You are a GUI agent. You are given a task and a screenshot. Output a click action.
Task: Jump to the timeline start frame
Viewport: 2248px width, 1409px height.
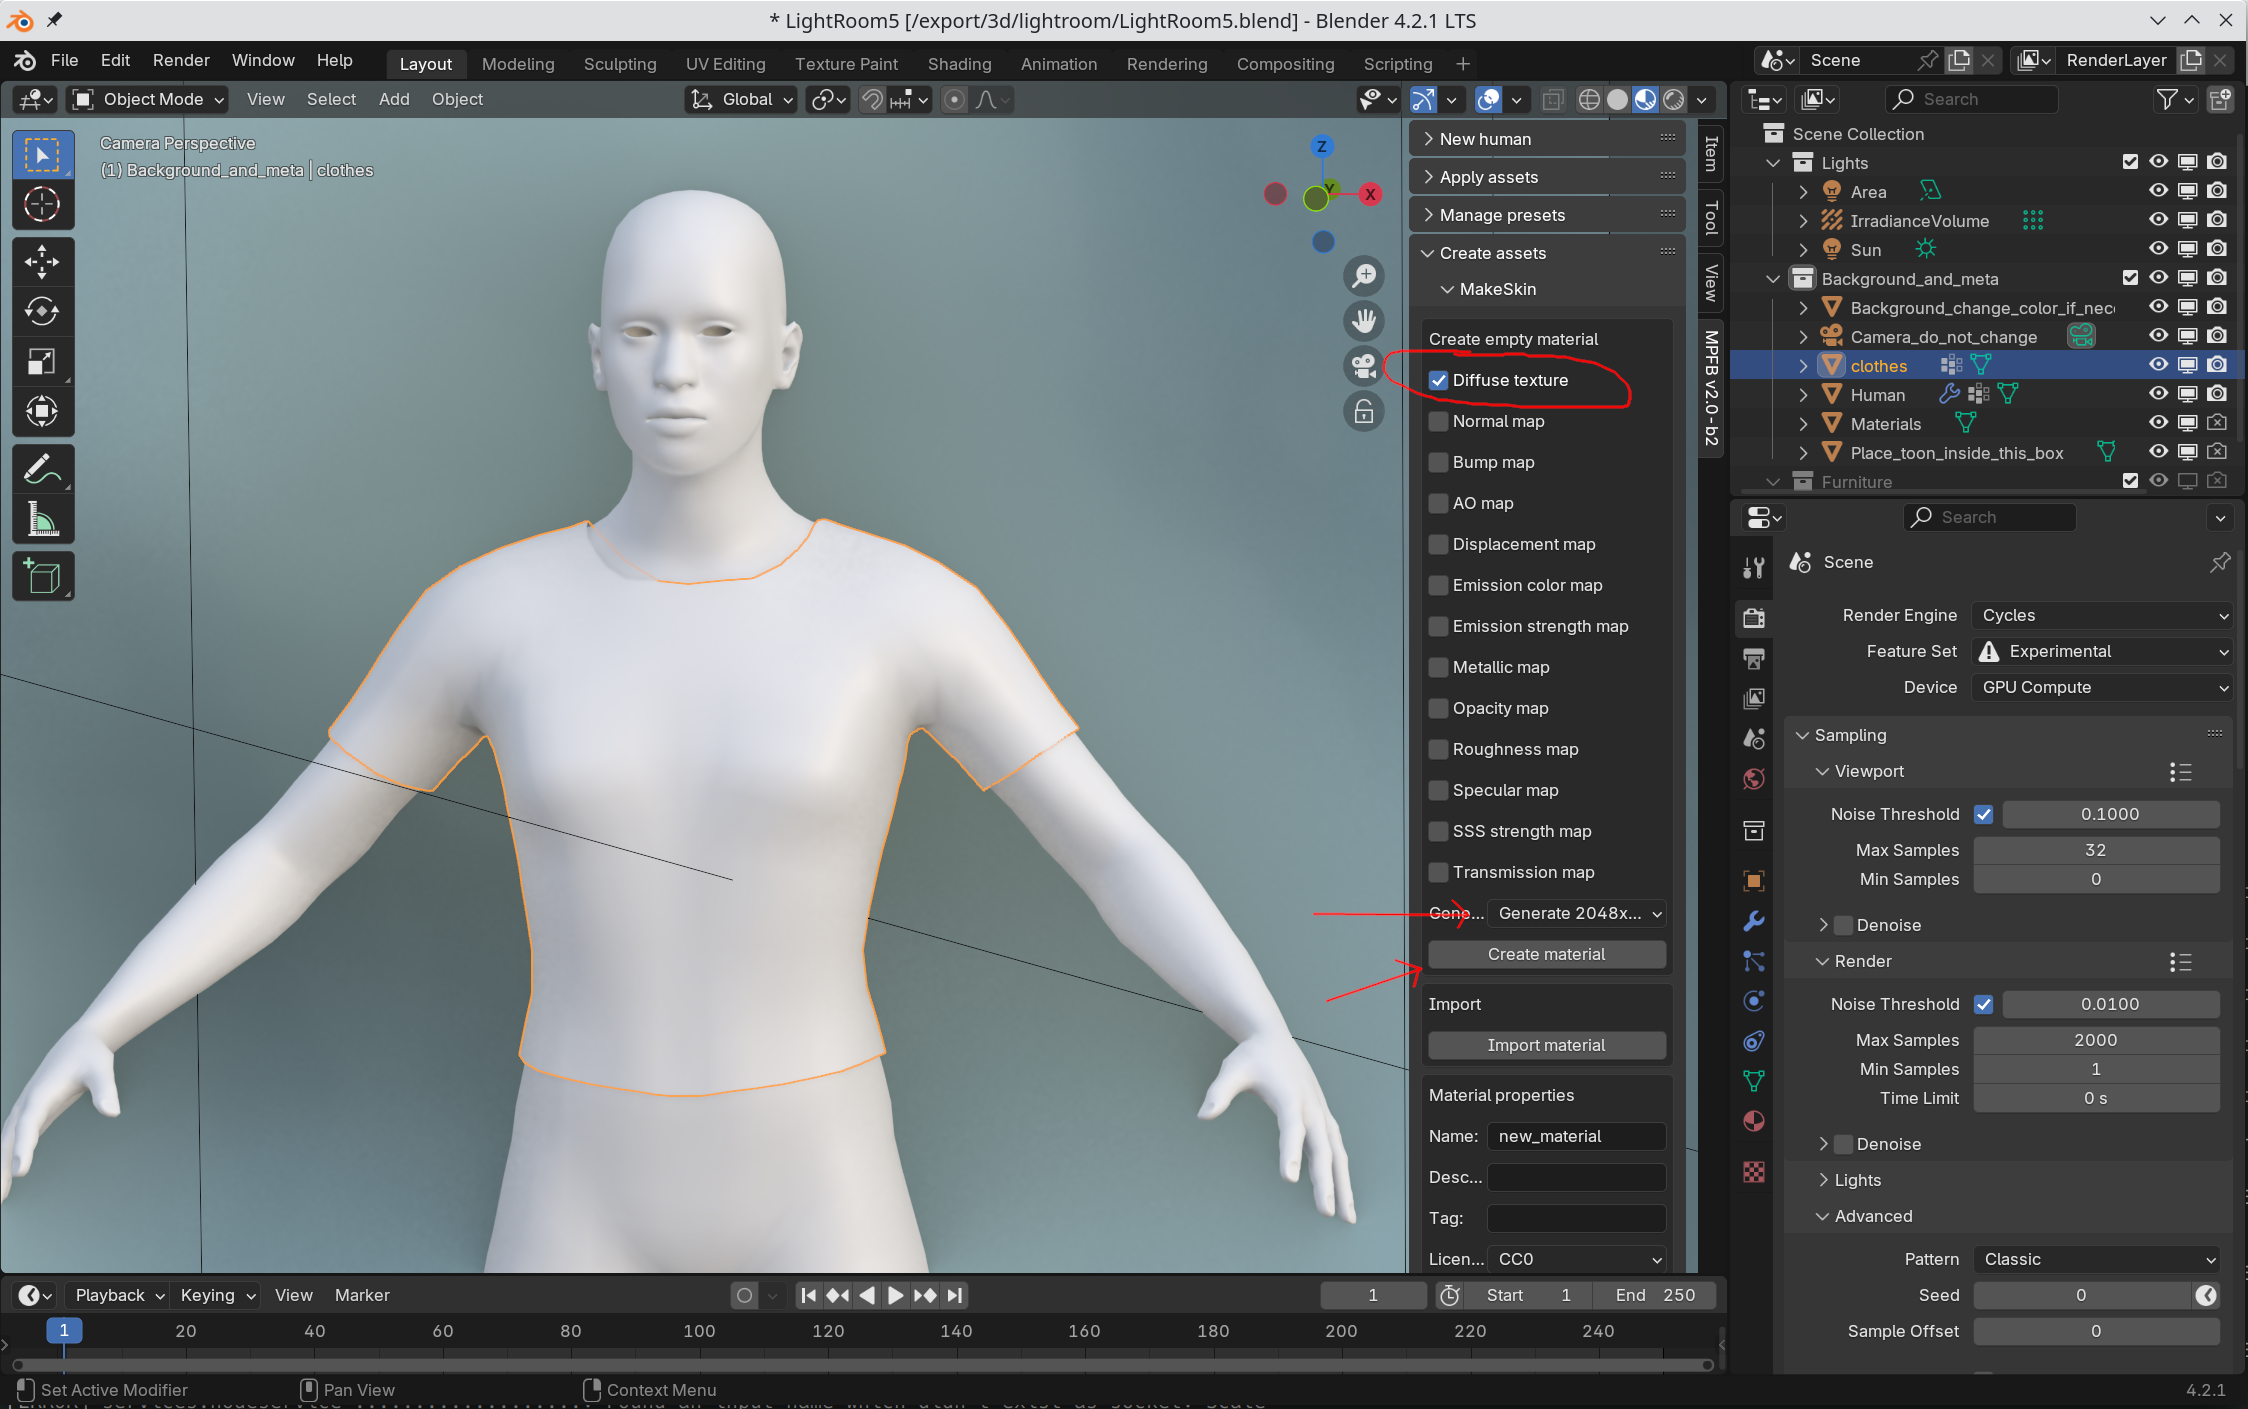808,1295
